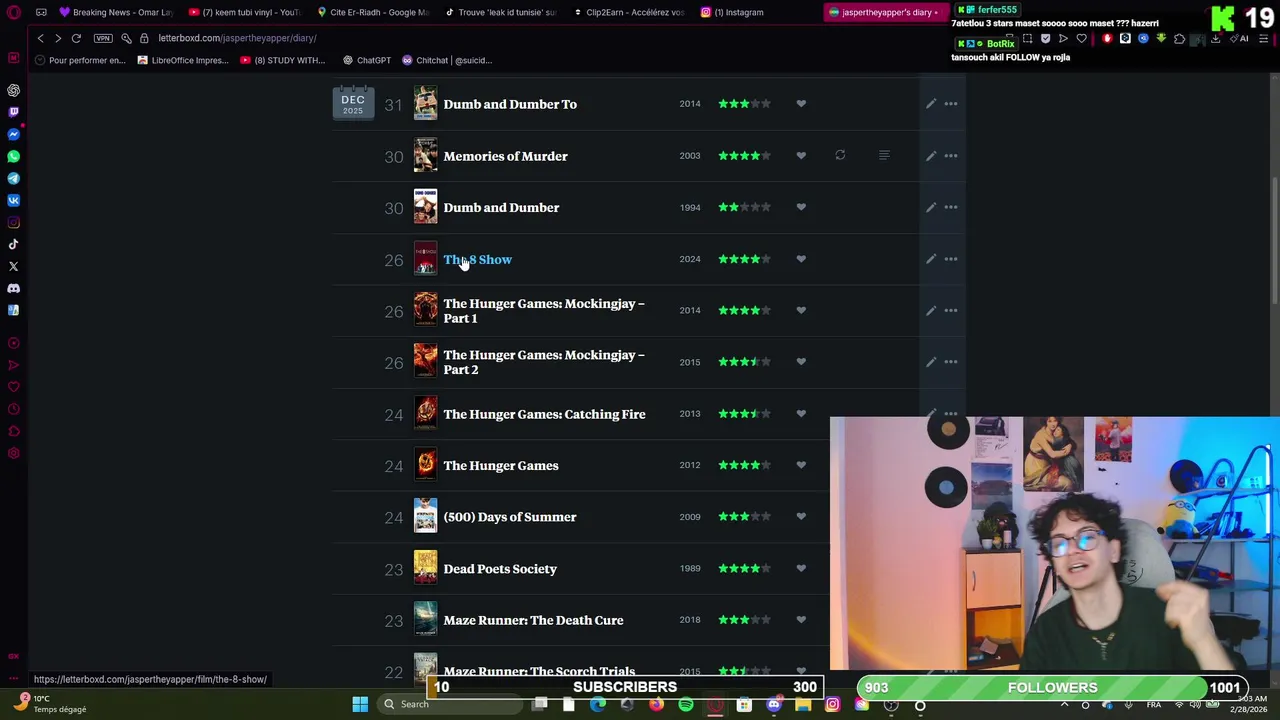Open WhatsApp in the Opera sidebar

tap(13, 156)
